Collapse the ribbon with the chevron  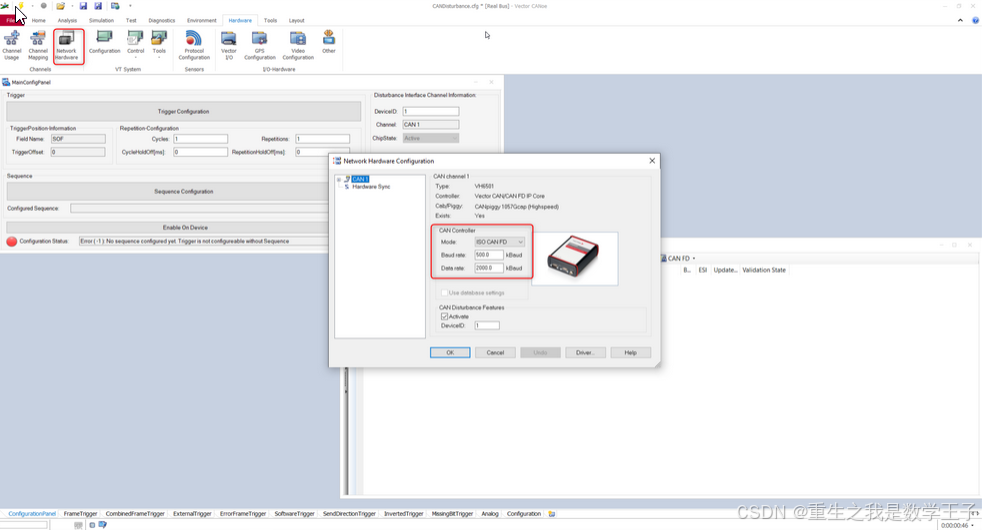coord(960,21)
